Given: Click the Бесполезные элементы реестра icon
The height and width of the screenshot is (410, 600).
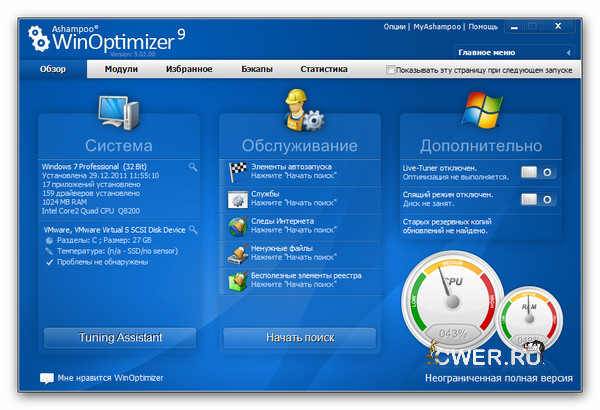Looking at the screenshot, I should [x=237, y=279].
